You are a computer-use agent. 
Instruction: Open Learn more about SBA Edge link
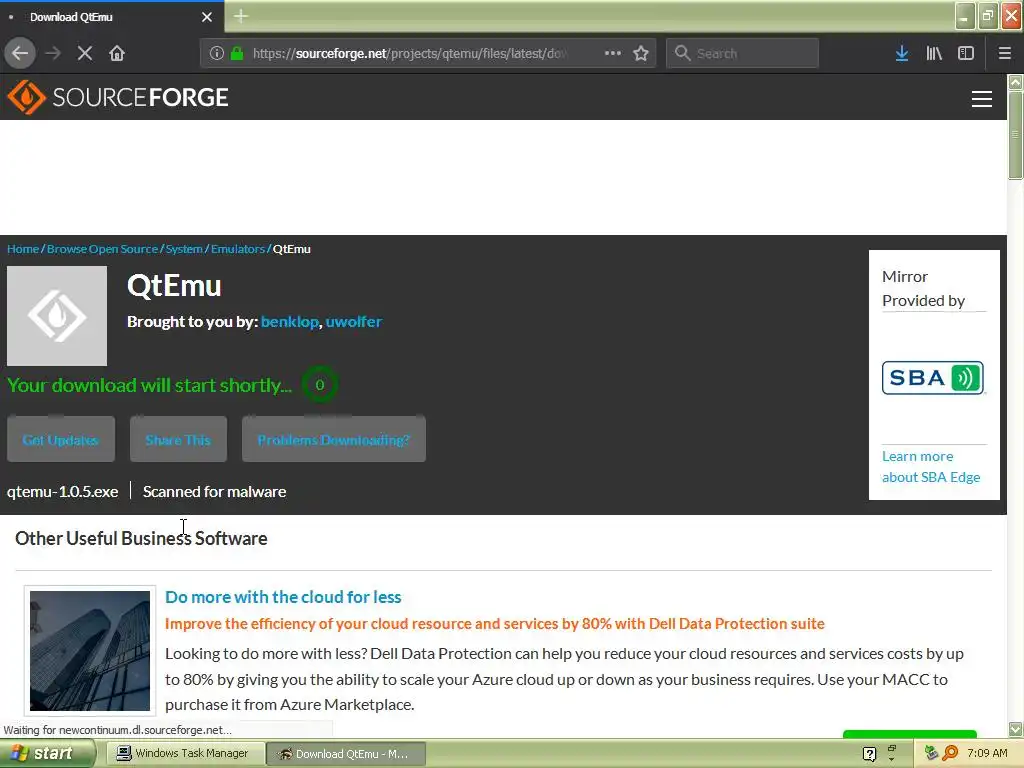click(x=931, y=466)
